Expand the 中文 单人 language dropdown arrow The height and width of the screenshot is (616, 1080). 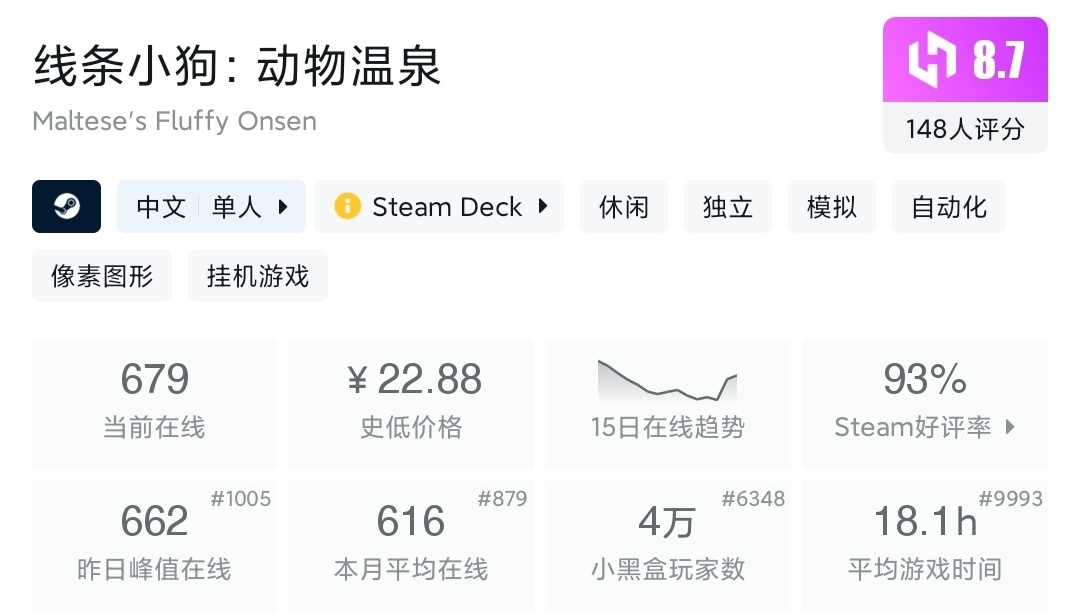(x=283, y=207)
